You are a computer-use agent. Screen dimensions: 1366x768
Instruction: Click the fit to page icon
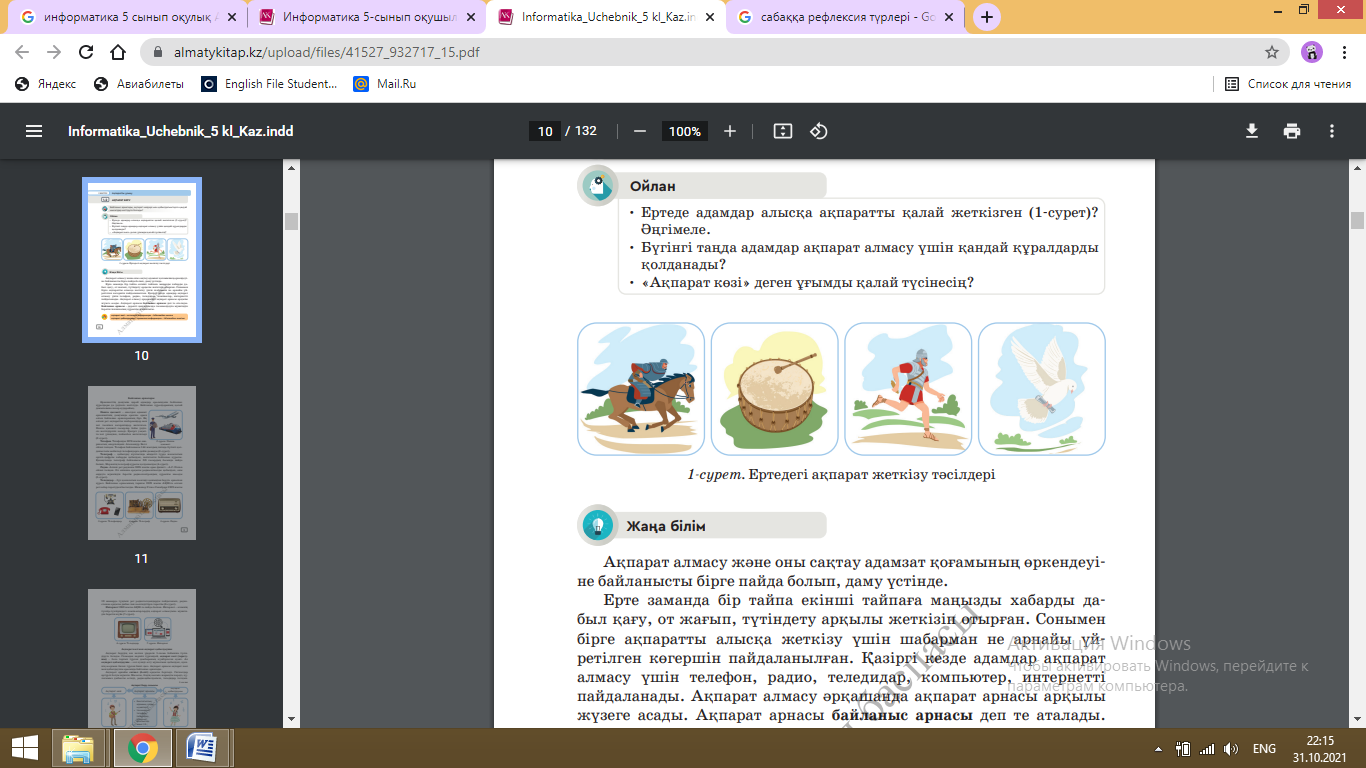783,131
